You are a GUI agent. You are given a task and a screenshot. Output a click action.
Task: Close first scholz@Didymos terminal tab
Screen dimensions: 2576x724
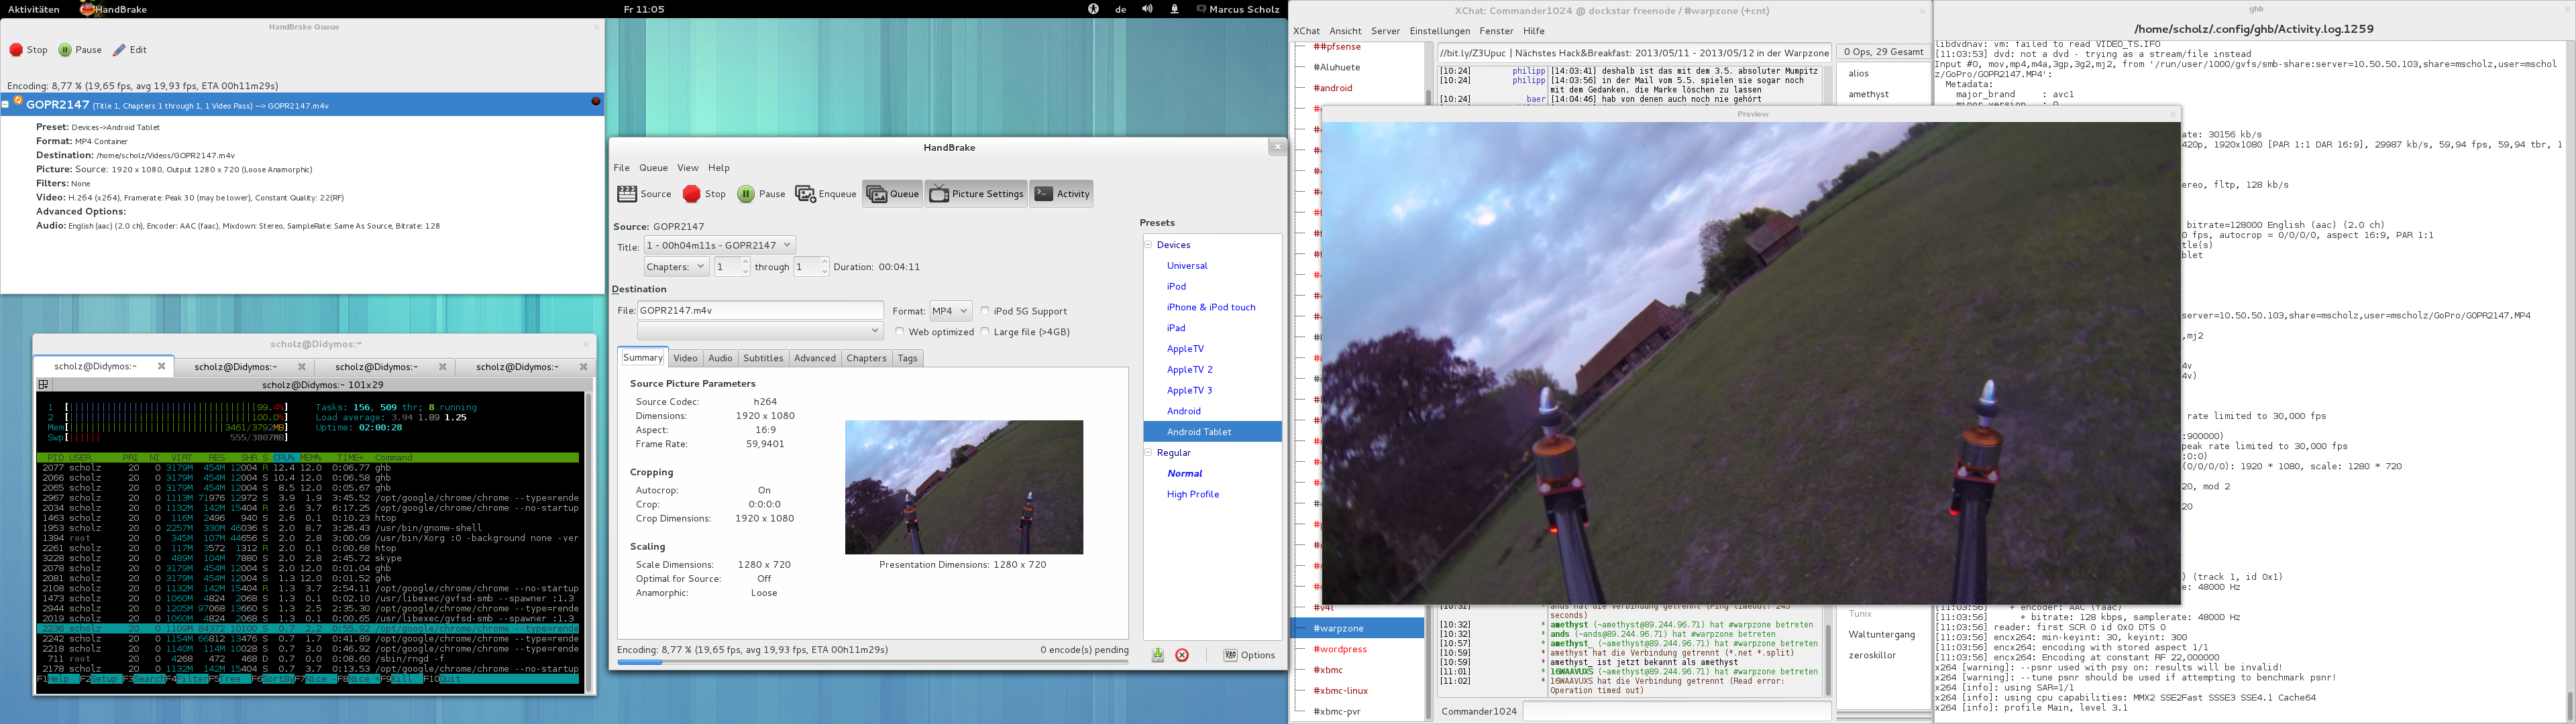click(161, 367)
